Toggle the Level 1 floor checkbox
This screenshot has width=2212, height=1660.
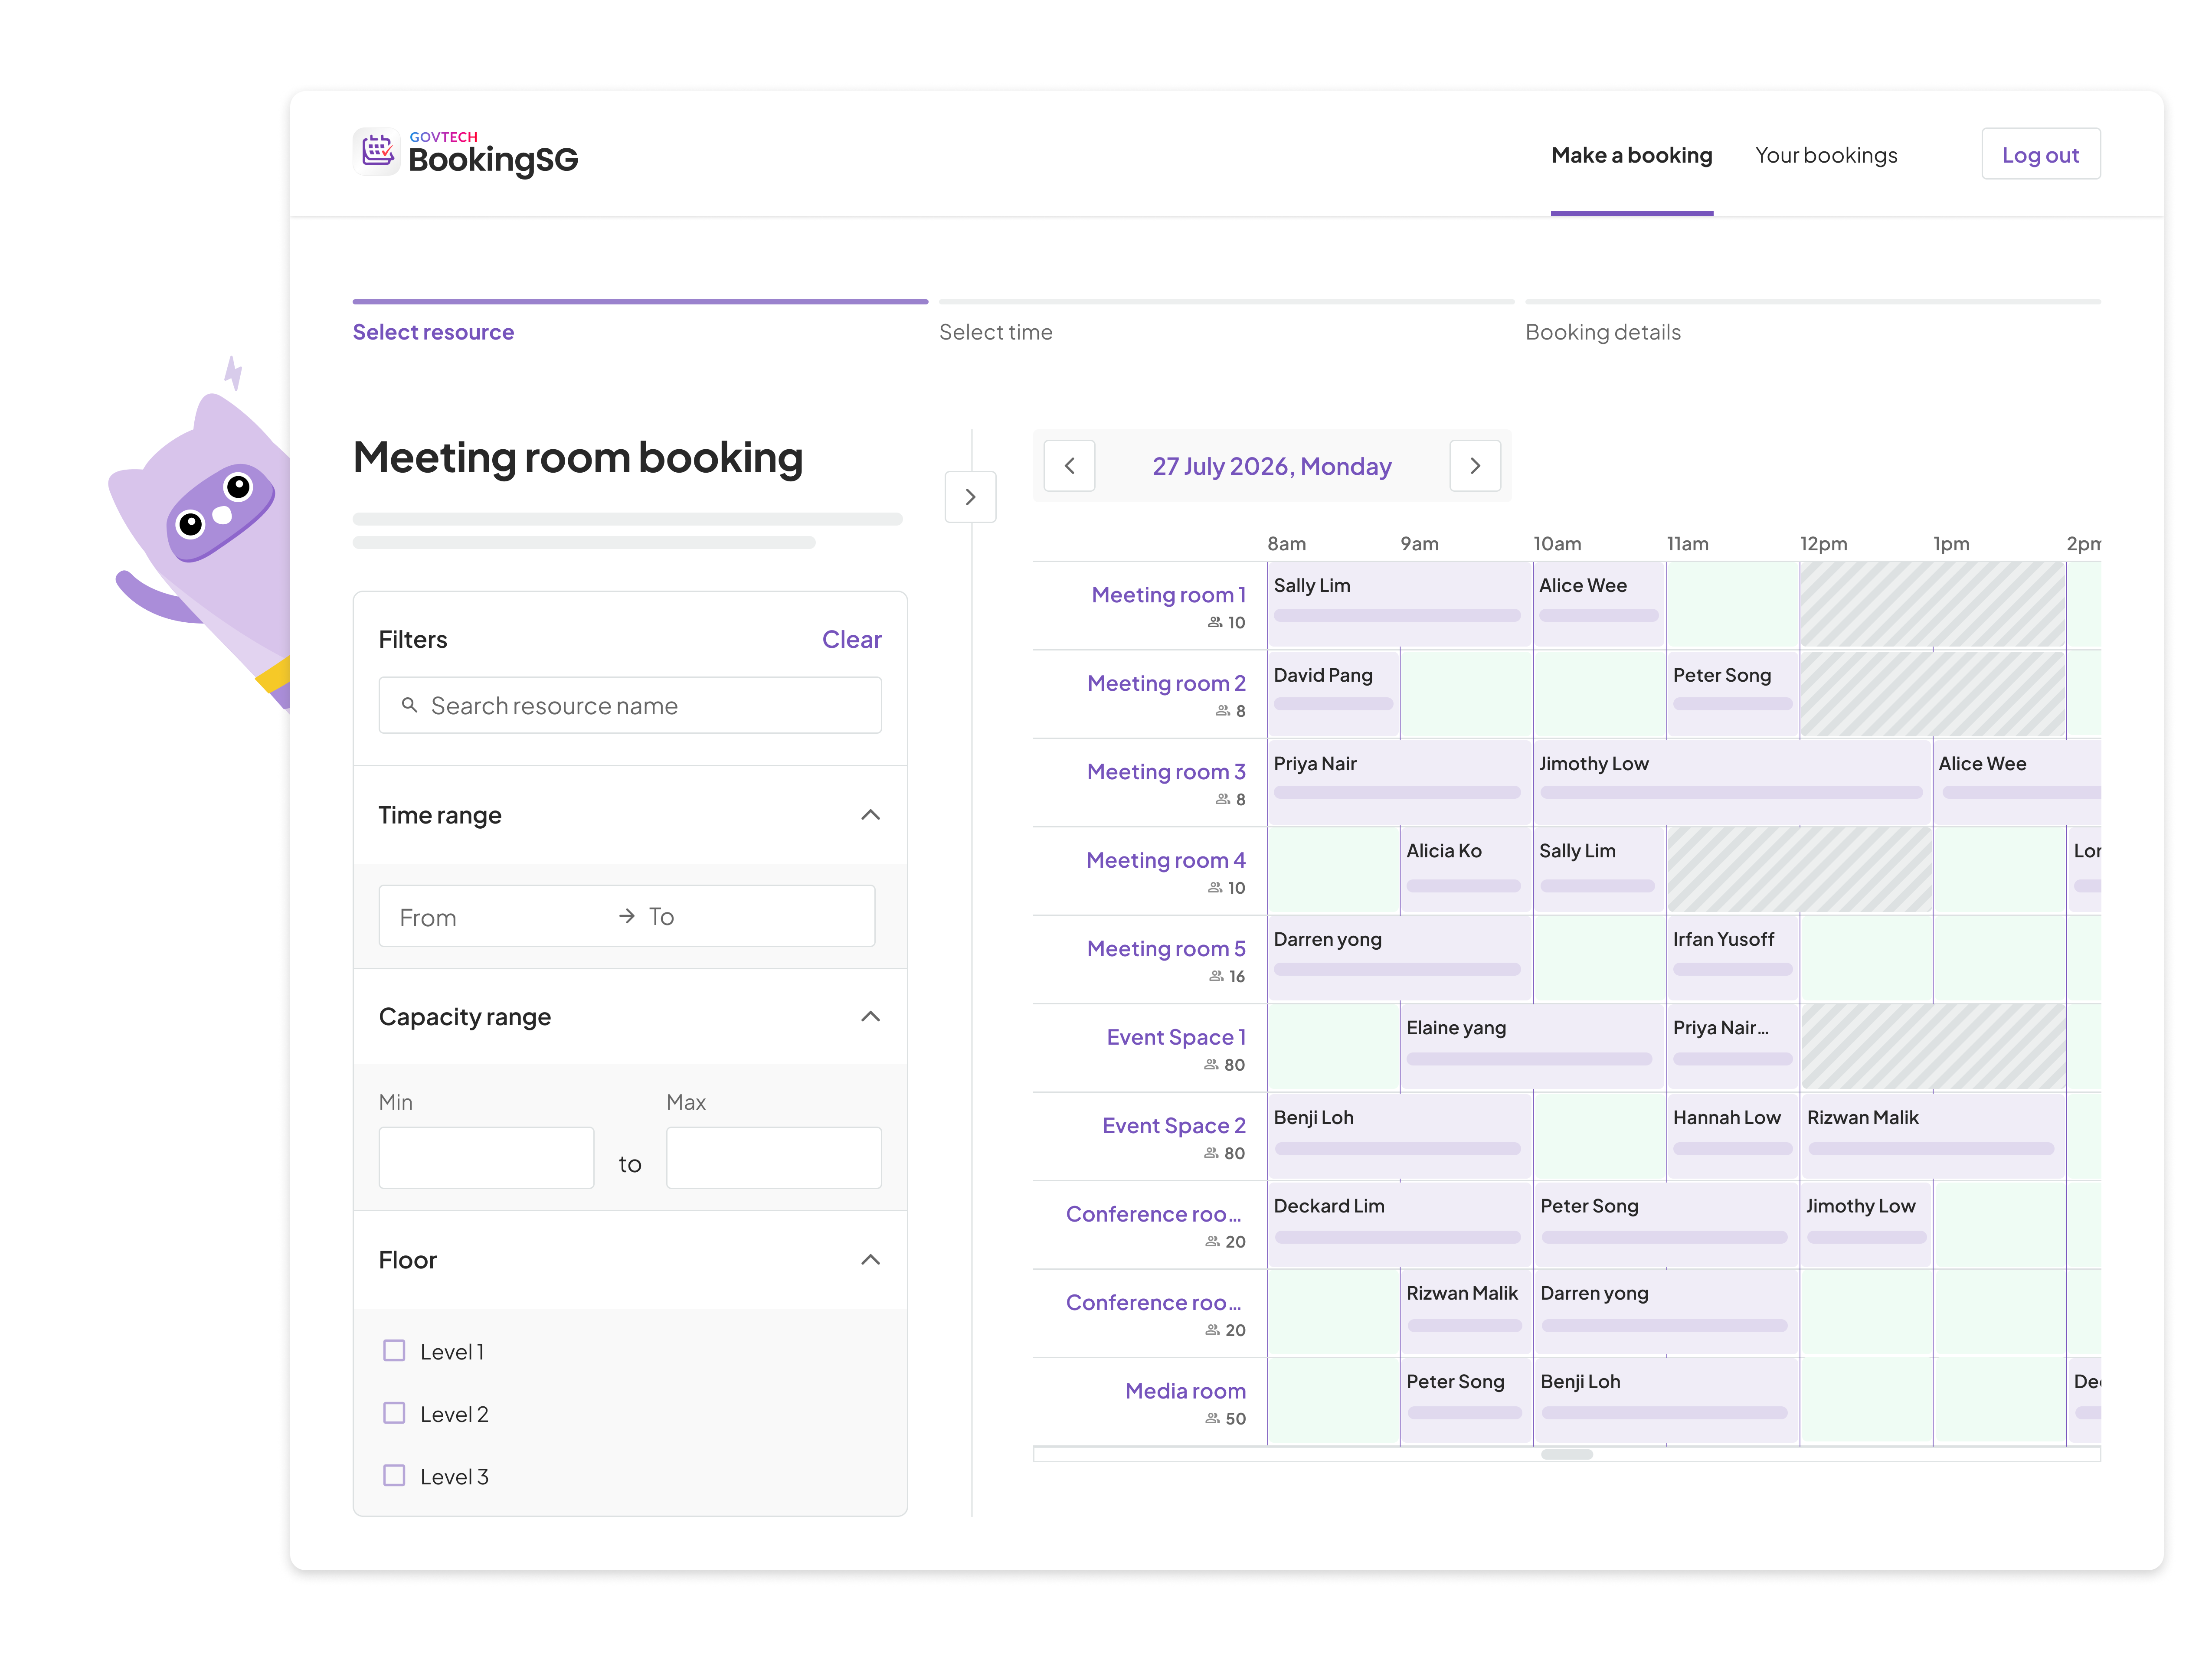(x=394, y=1351)
